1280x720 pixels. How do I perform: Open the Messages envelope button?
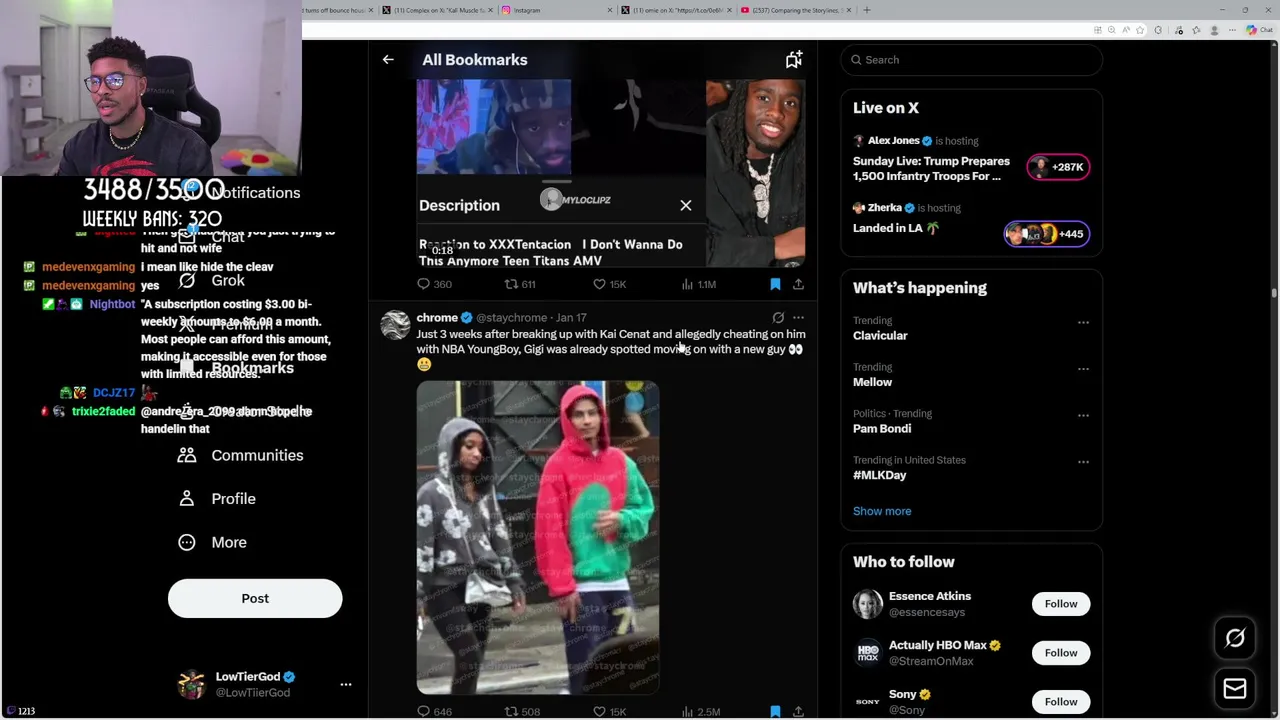pyautogui.click(x=1235, y=688)
